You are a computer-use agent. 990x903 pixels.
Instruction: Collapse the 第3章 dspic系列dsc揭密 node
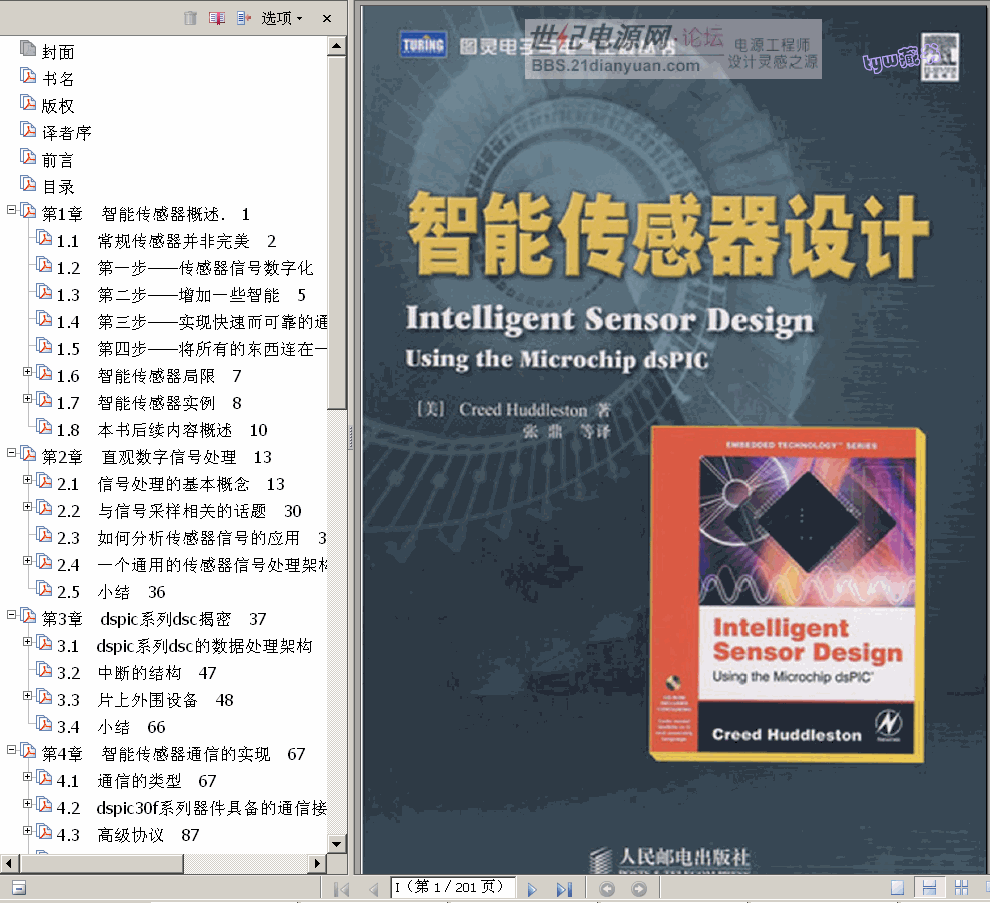click(11, 615)
